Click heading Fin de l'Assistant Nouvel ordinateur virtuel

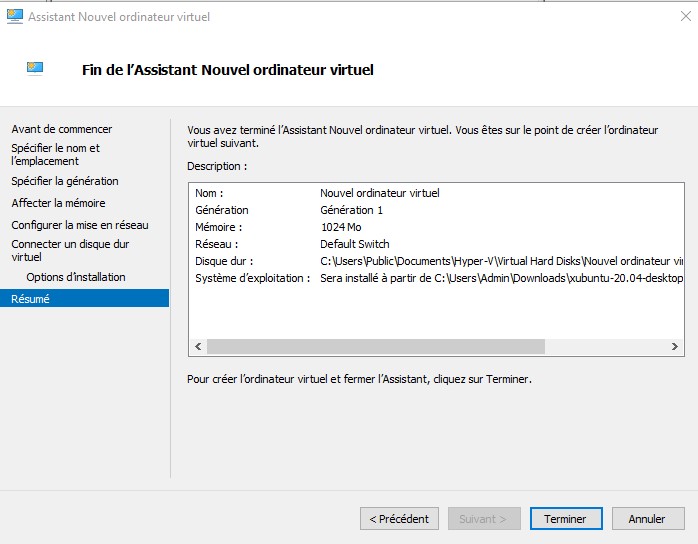227,70
